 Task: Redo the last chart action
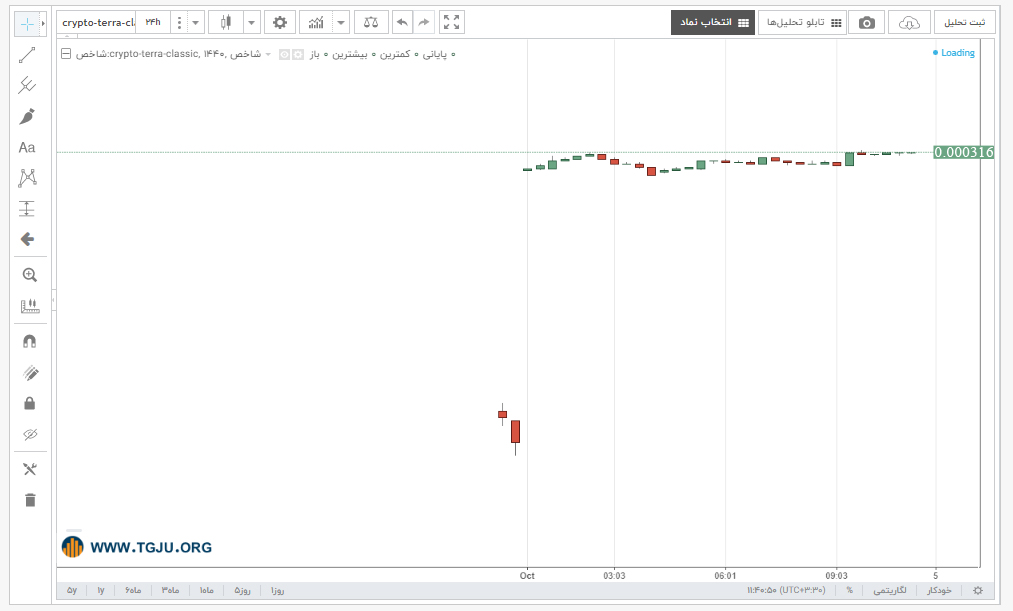pyautogui.click(x=424, y=23)
